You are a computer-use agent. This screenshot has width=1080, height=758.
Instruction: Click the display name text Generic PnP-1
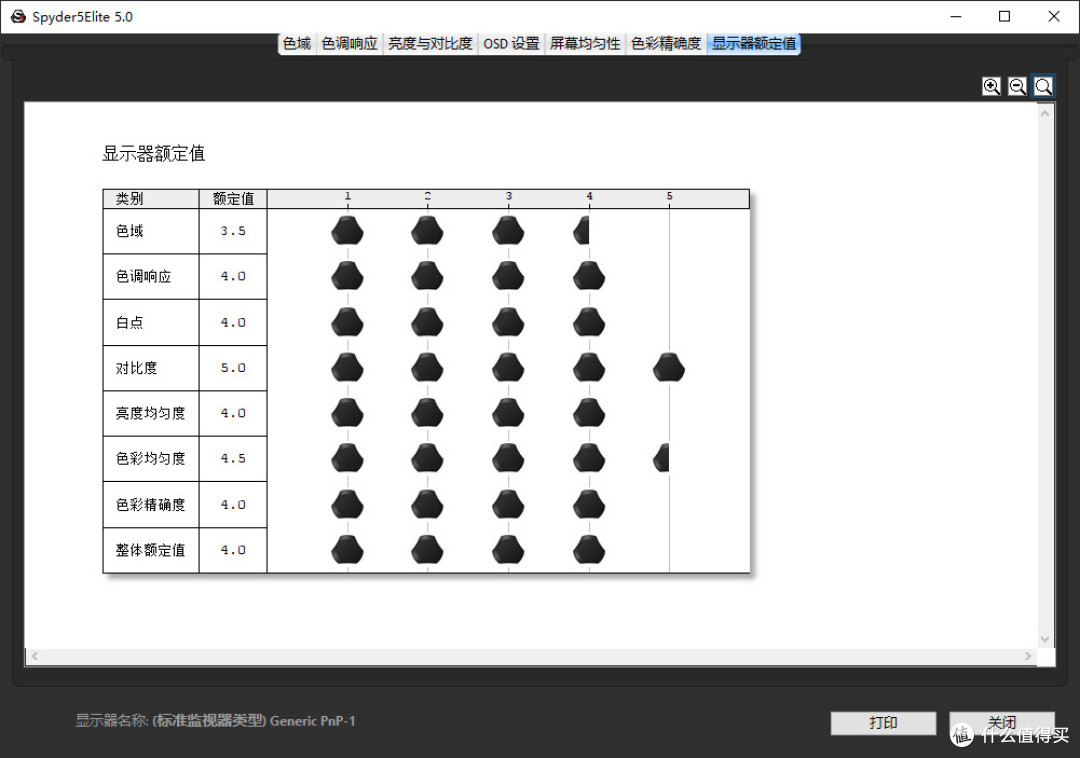click(312, 721)
